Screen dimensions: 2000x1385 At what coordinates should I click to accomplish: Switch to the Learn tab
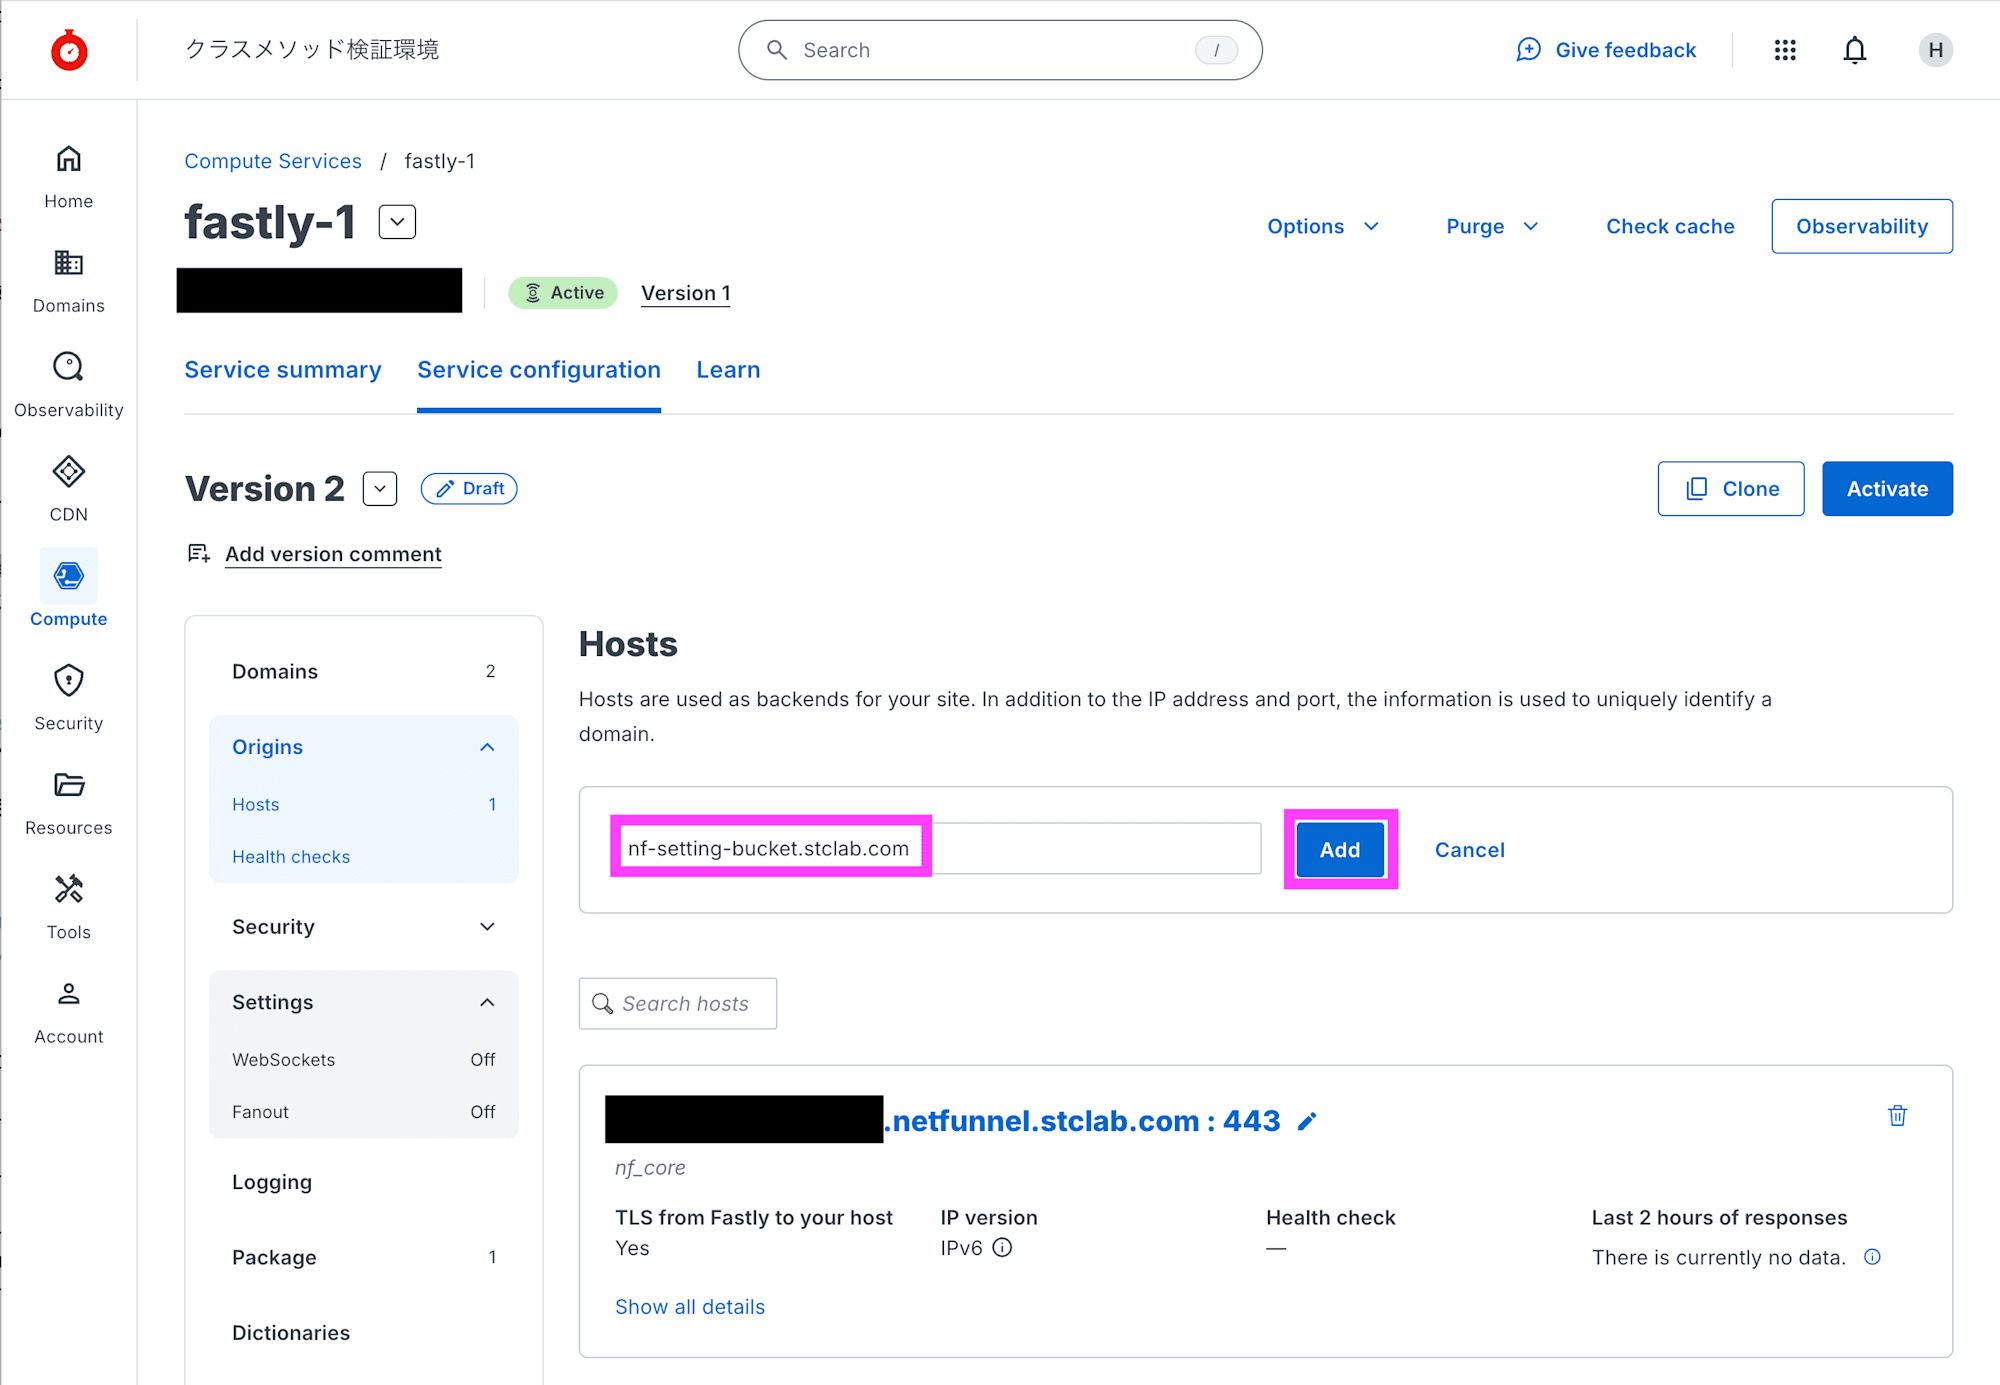728,370
